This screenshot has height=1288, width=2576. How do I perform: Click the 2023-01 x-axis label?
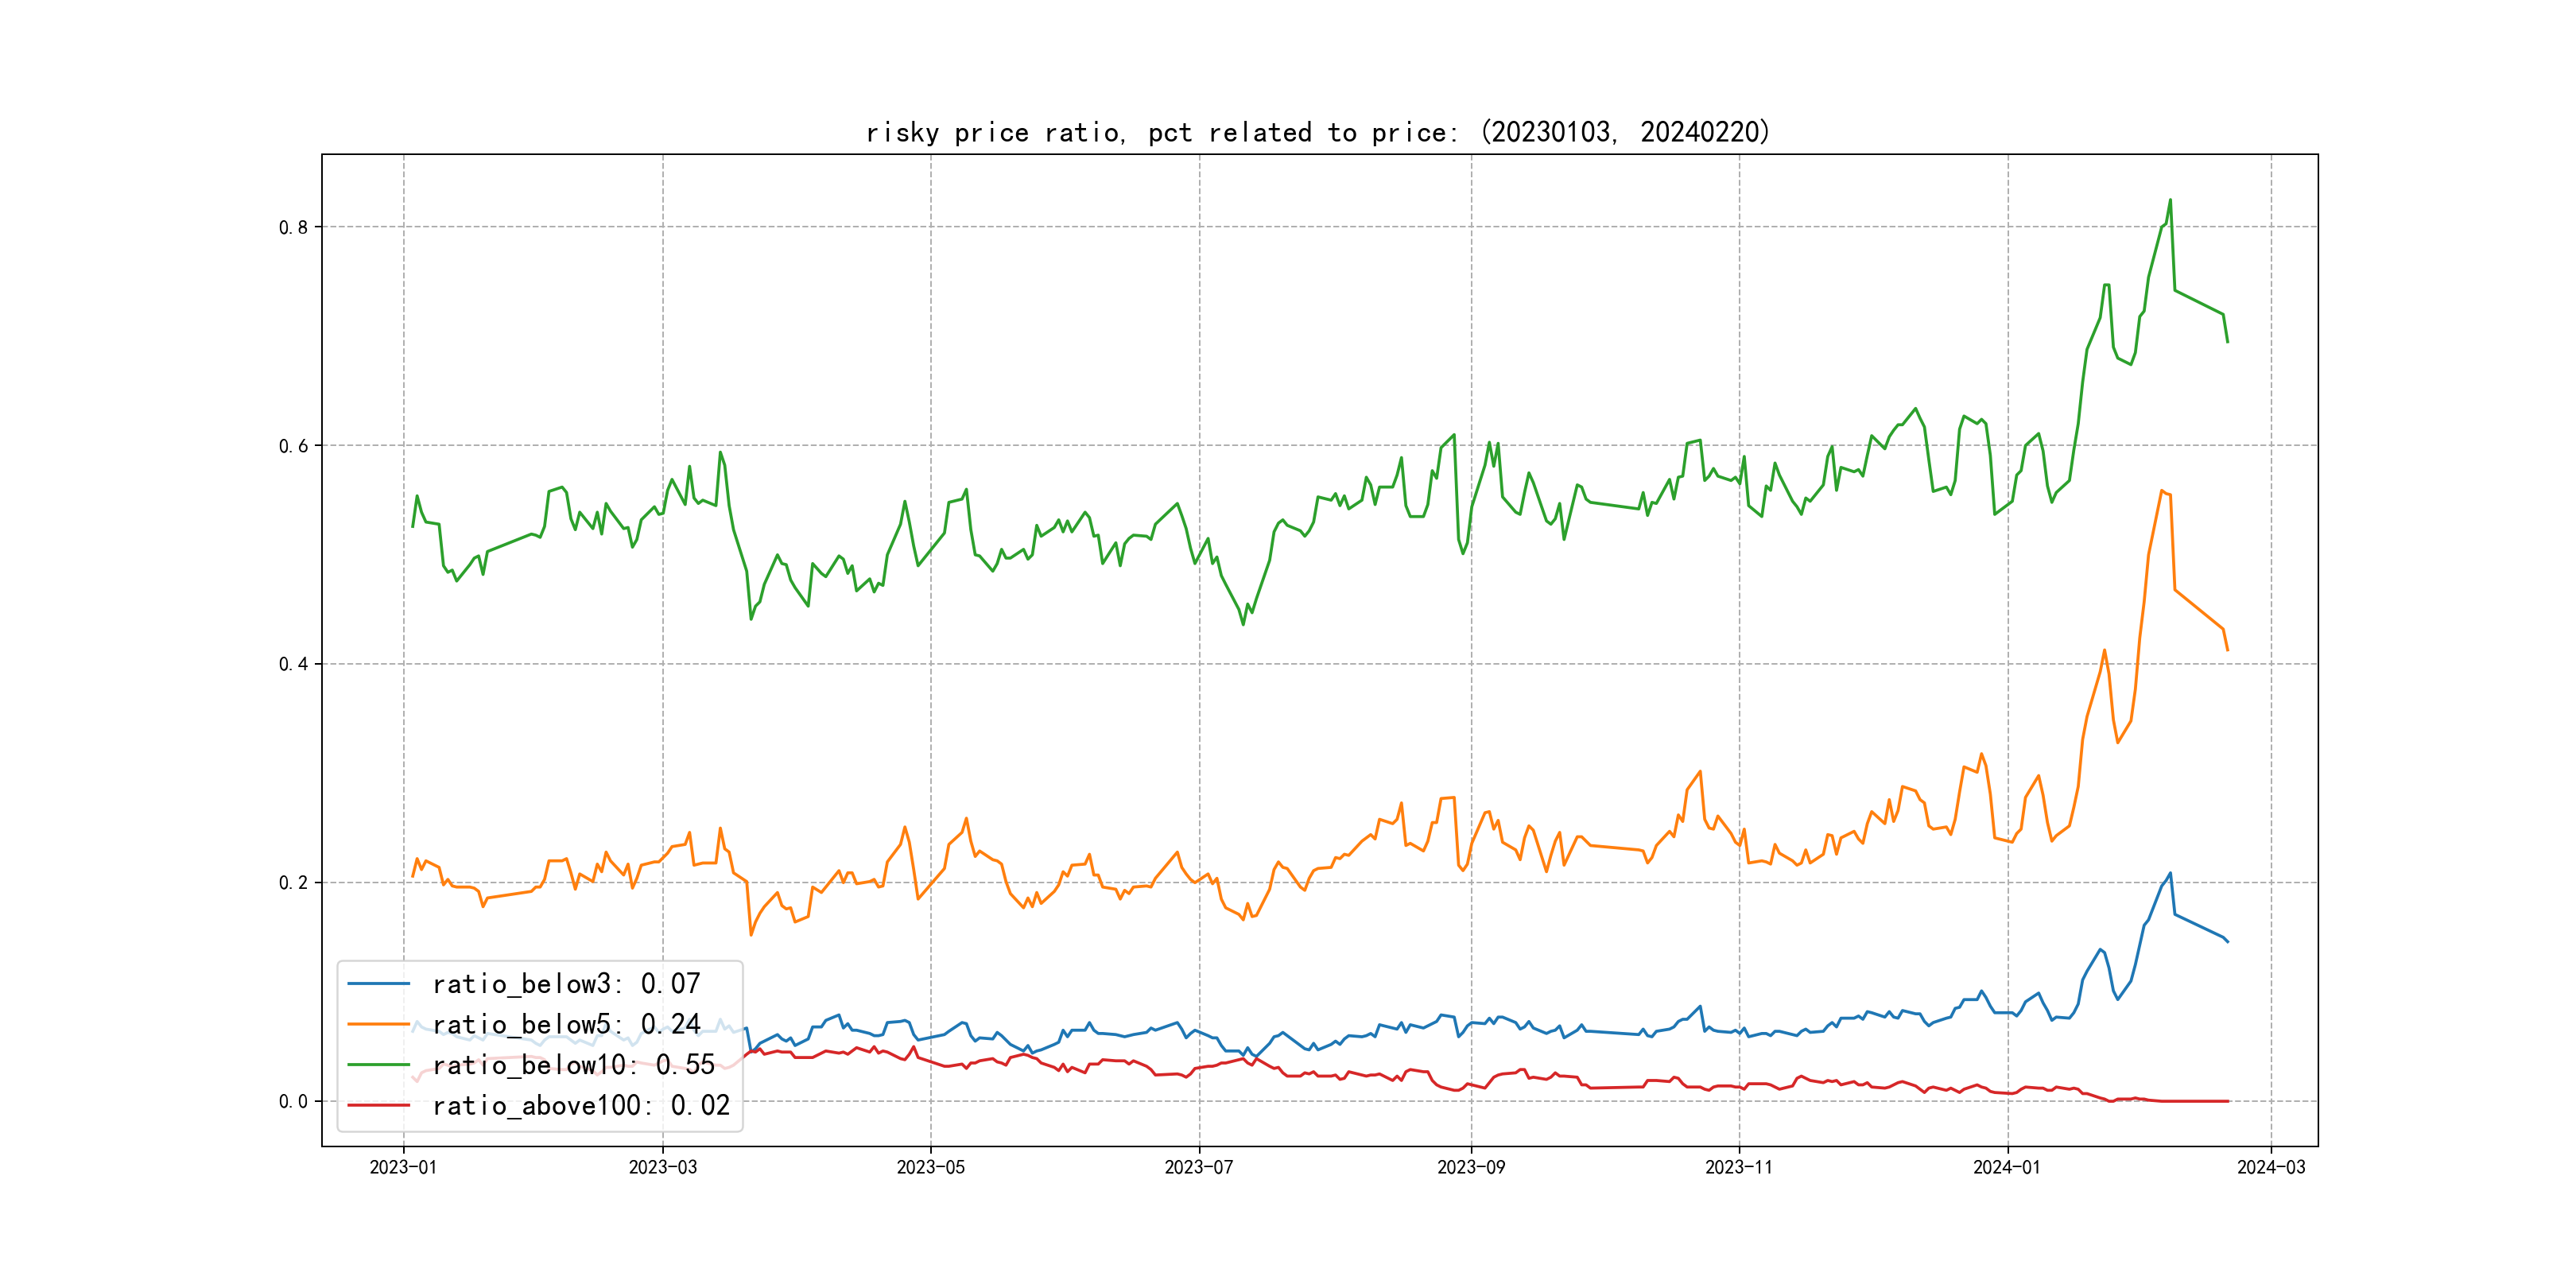pyautogui.click(x=403, y=1167)
